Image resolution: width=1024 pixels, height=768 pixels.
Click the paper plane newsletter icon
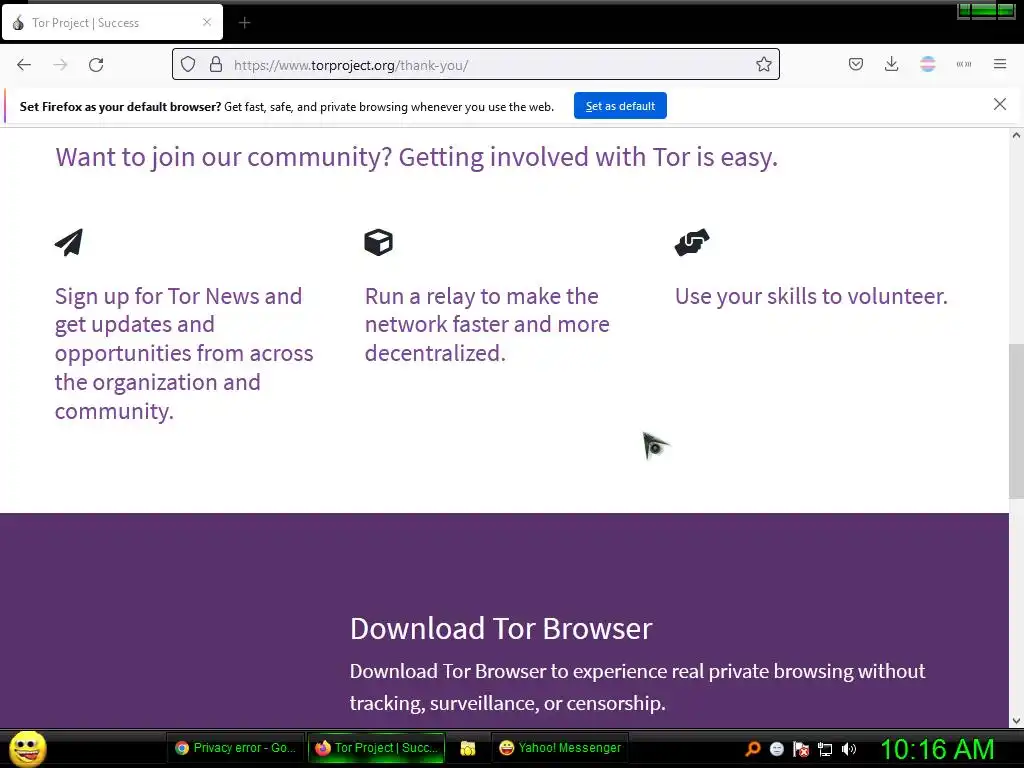tap(69, 242)
